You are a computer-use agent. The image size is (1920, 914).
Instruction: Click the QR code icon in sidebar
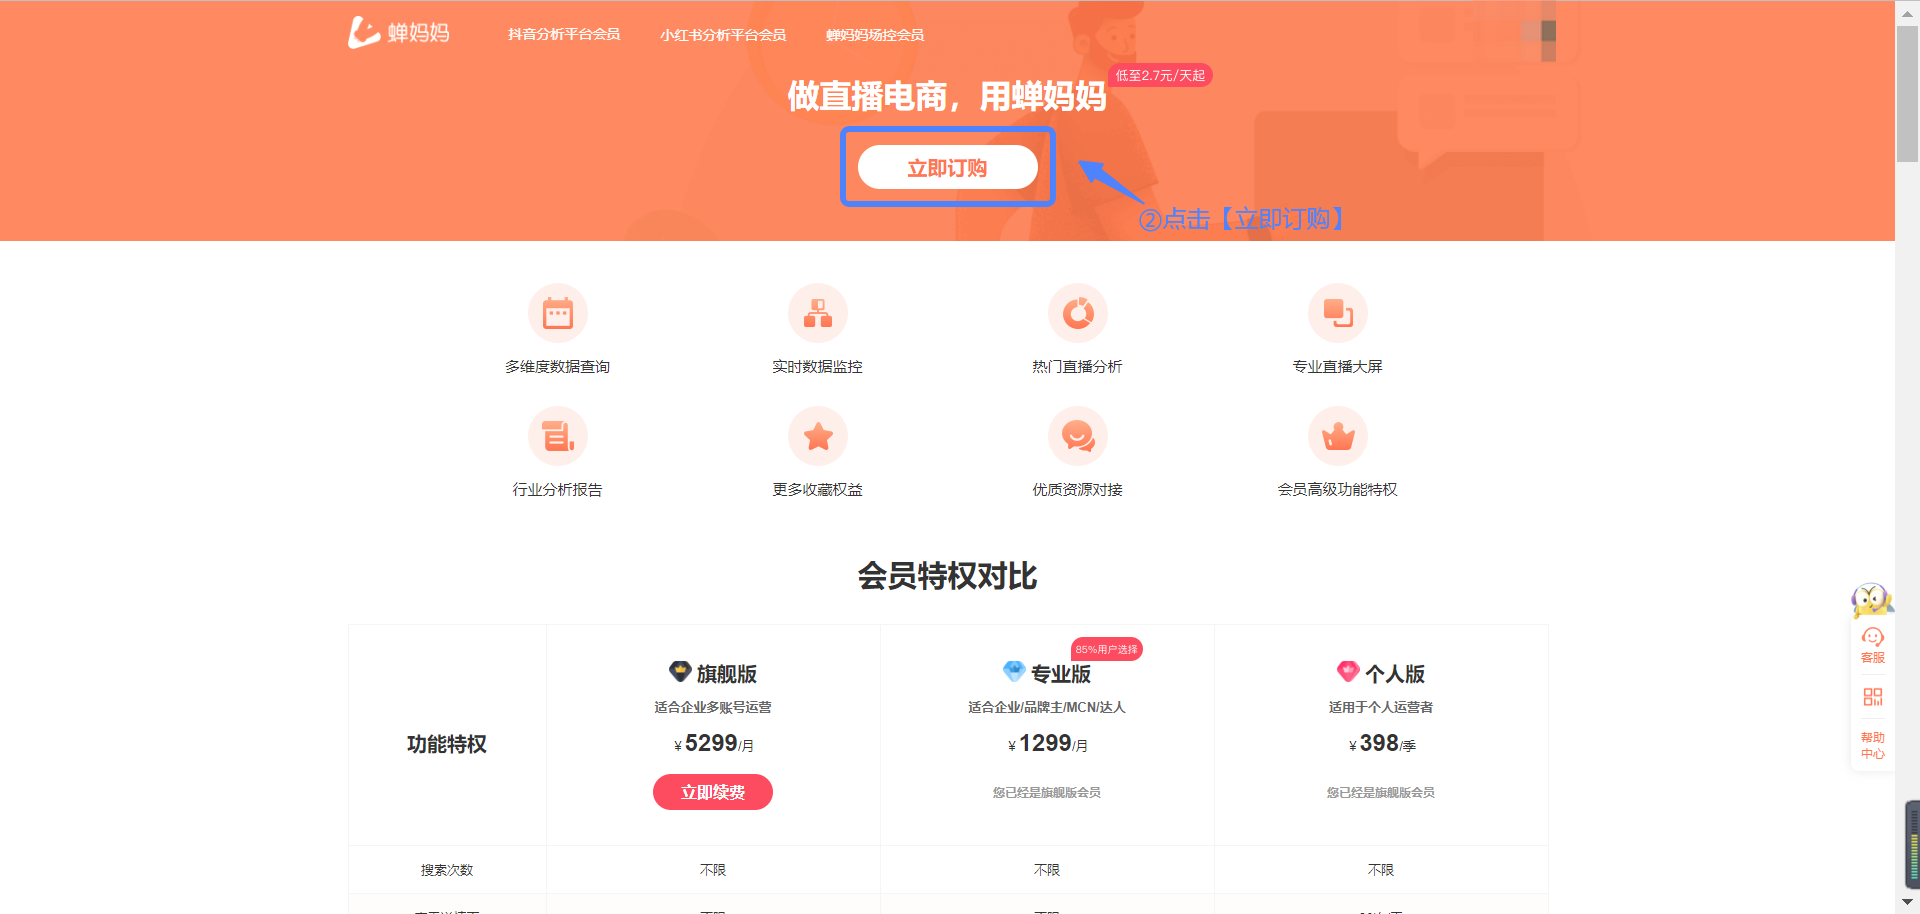coord(1873,697)
